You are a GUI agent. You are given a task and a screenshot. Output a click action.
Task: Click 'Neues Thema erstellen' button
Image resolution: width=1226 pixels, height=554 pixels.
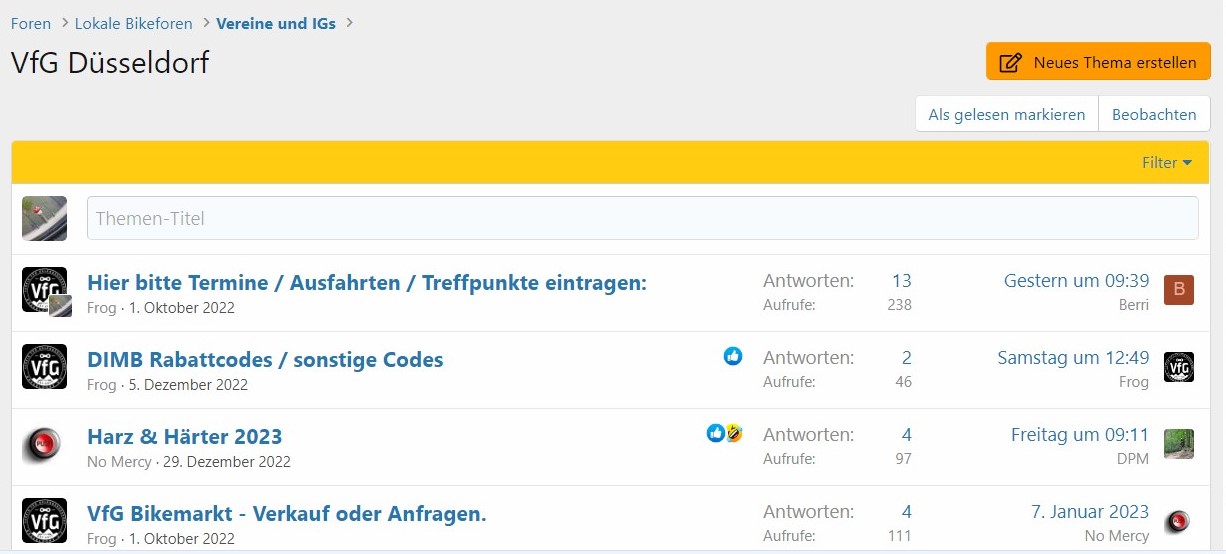pos(1098,62)
